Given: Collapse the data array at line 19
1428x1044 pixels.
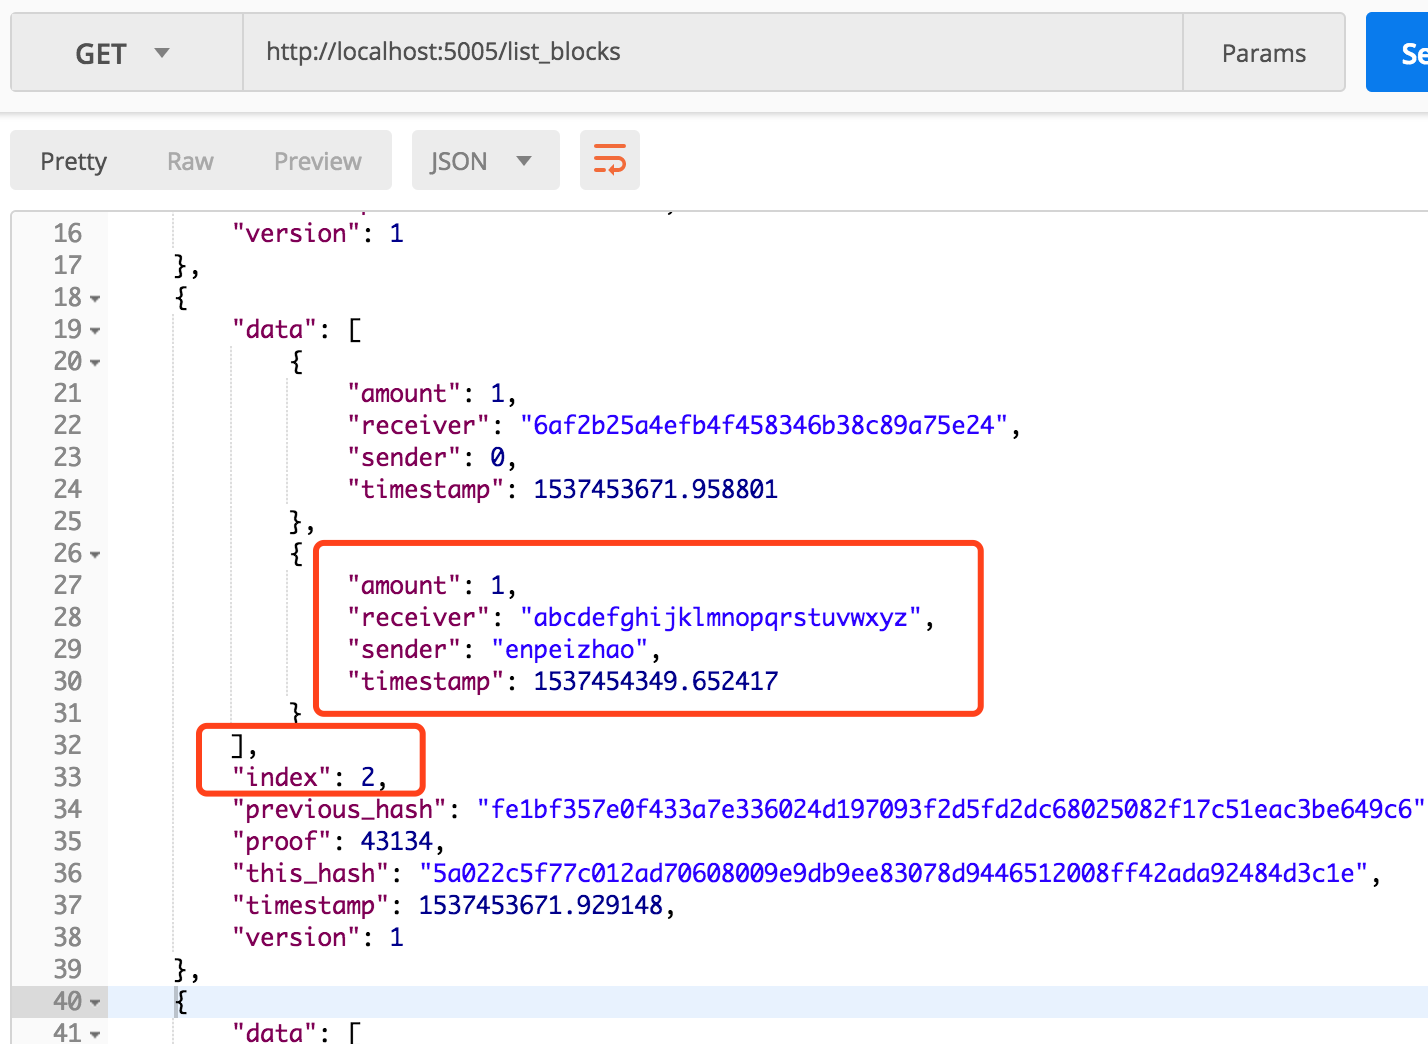Looking at the screenshot, I should tap(95, 330).
